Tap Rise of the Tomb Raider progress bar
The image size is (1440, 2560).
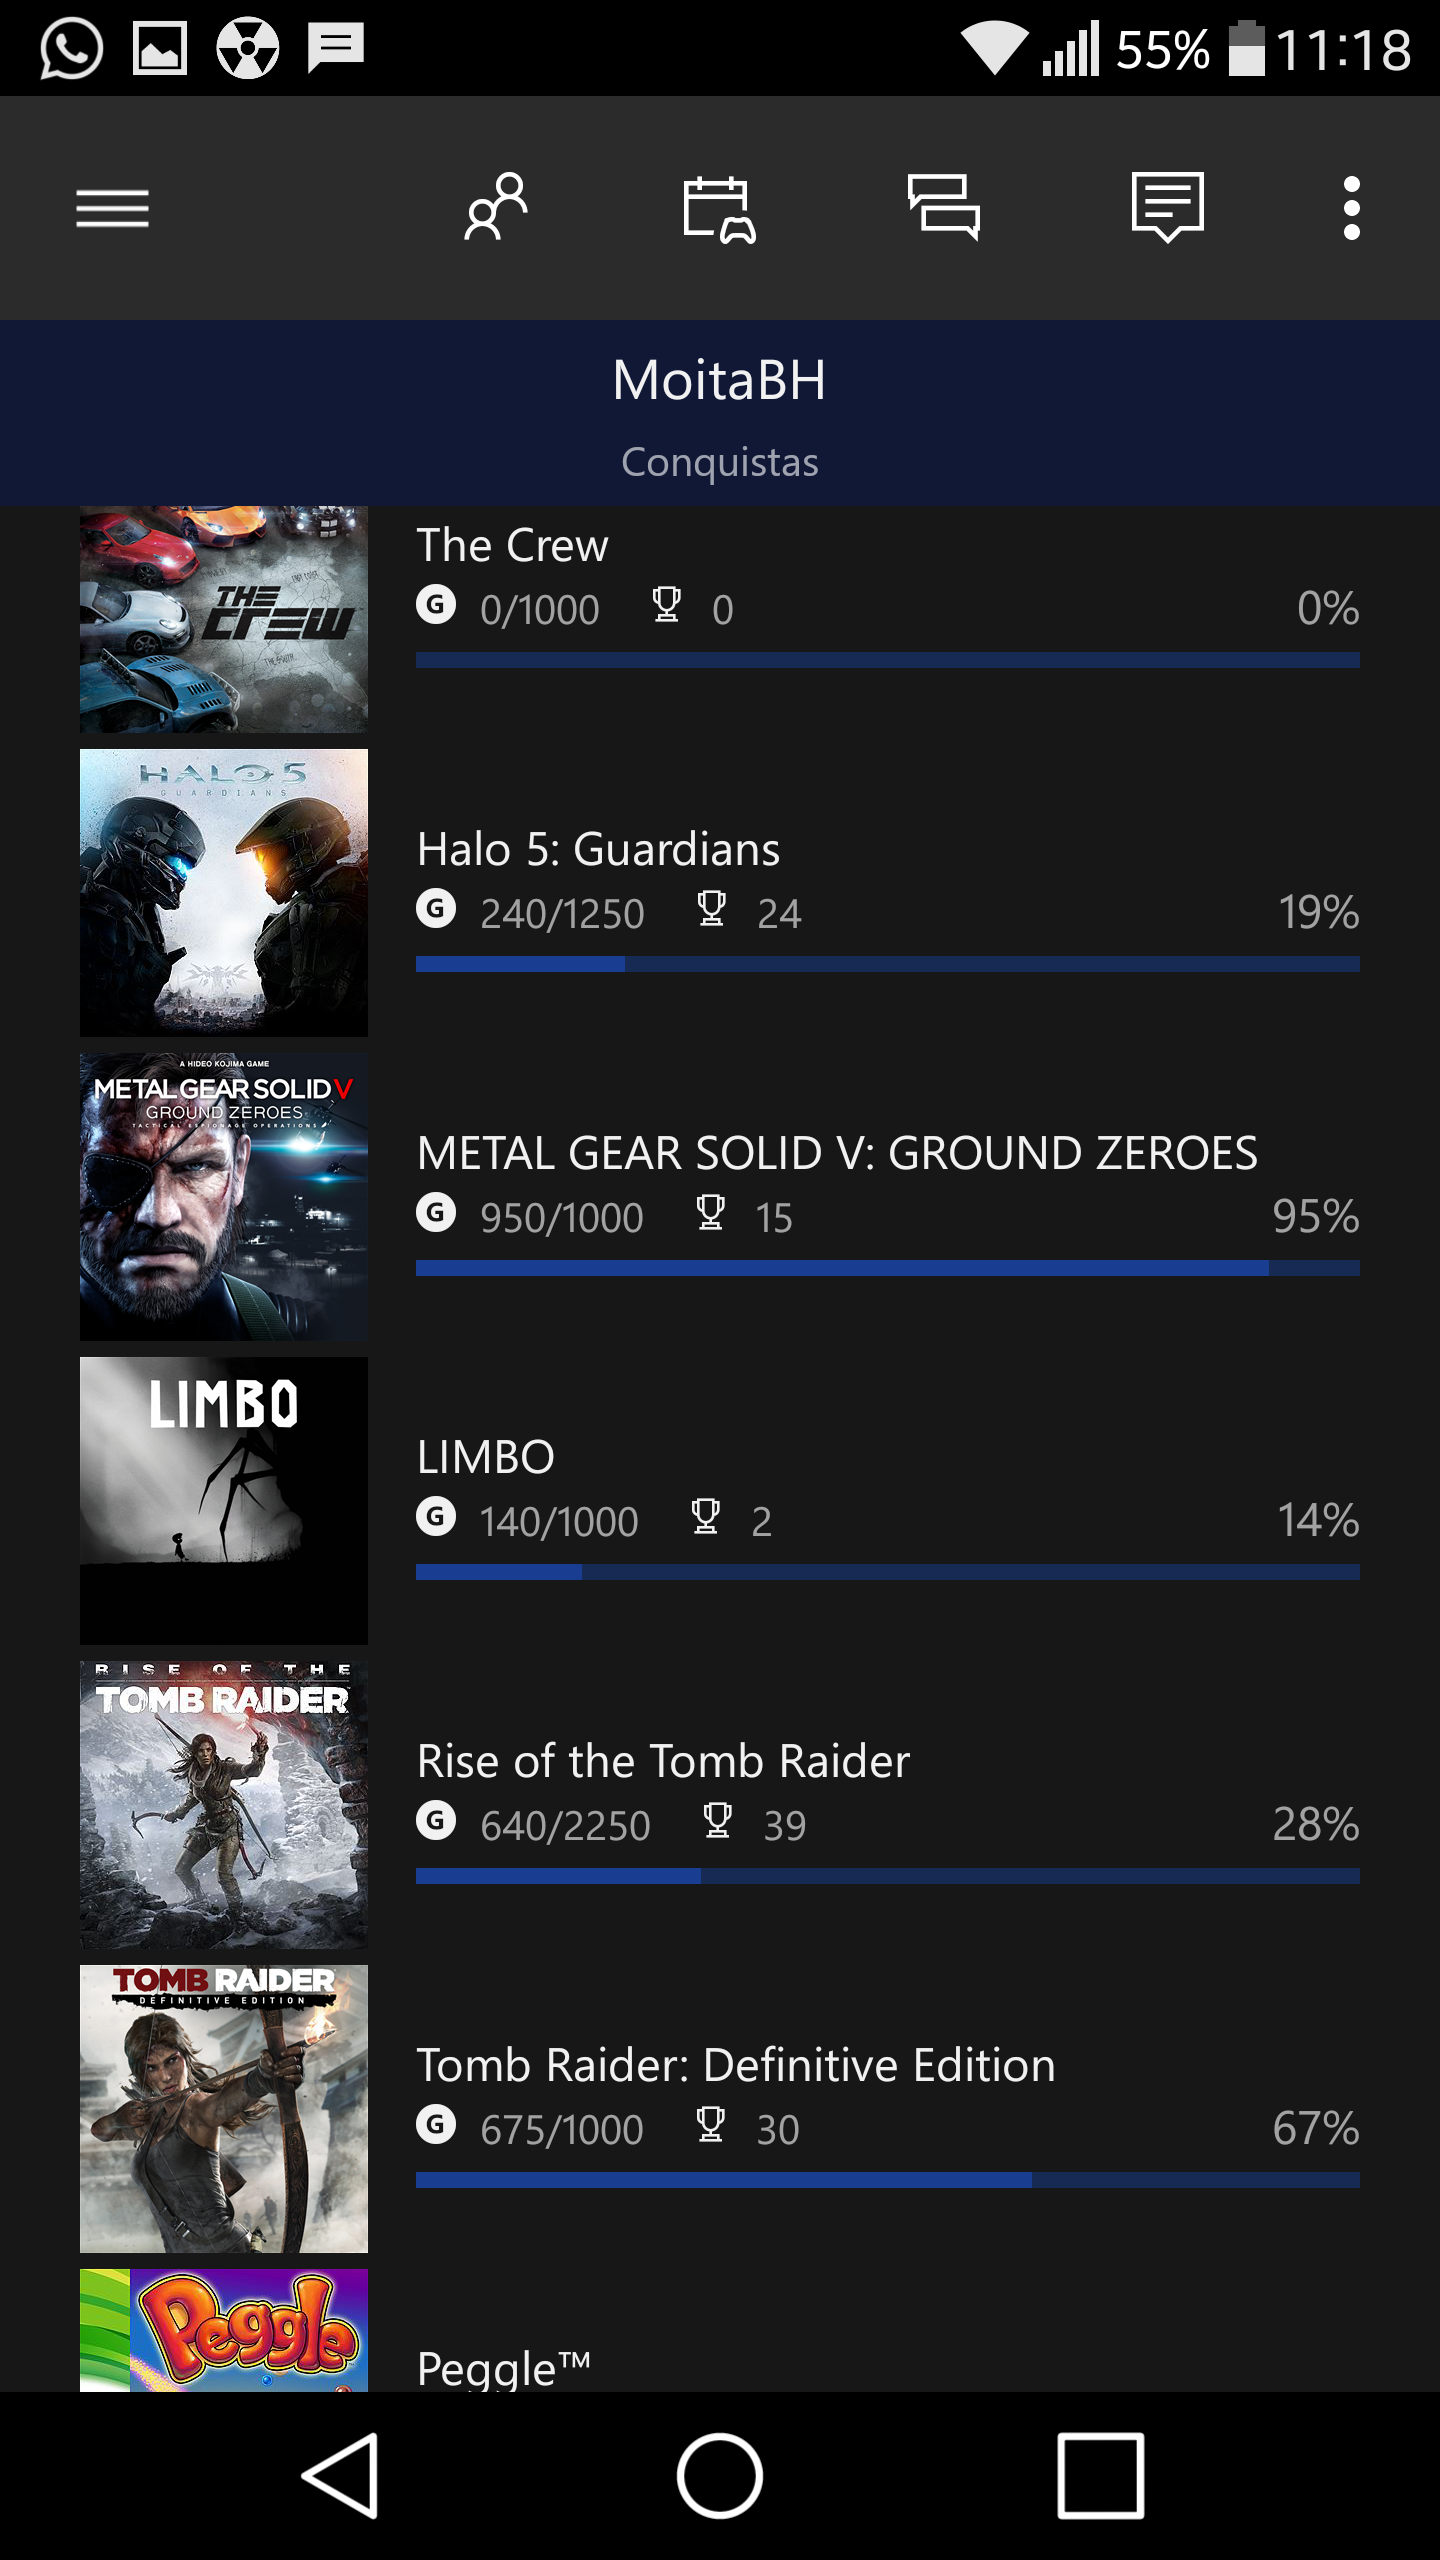pyautogui.click(x=887, y=1876)
